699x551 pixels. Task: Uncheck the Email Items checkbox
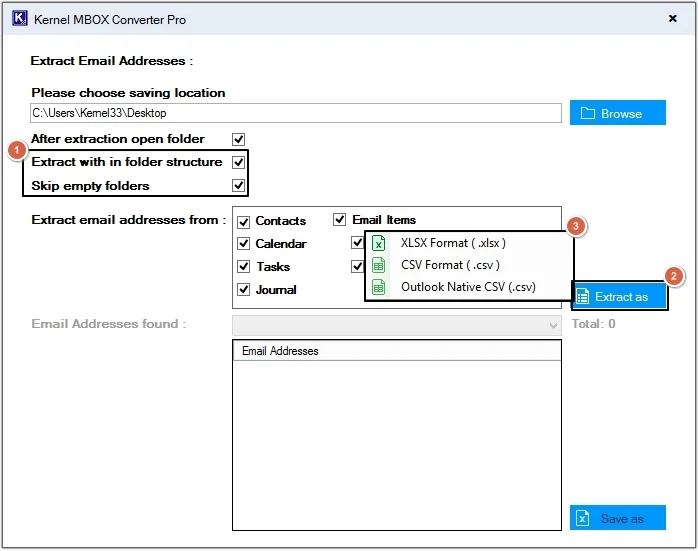point(340,219)
